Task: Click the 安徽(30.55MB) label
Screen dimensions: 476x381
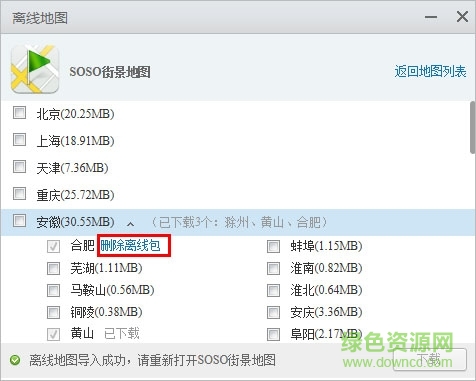Action: pos(75,222)
